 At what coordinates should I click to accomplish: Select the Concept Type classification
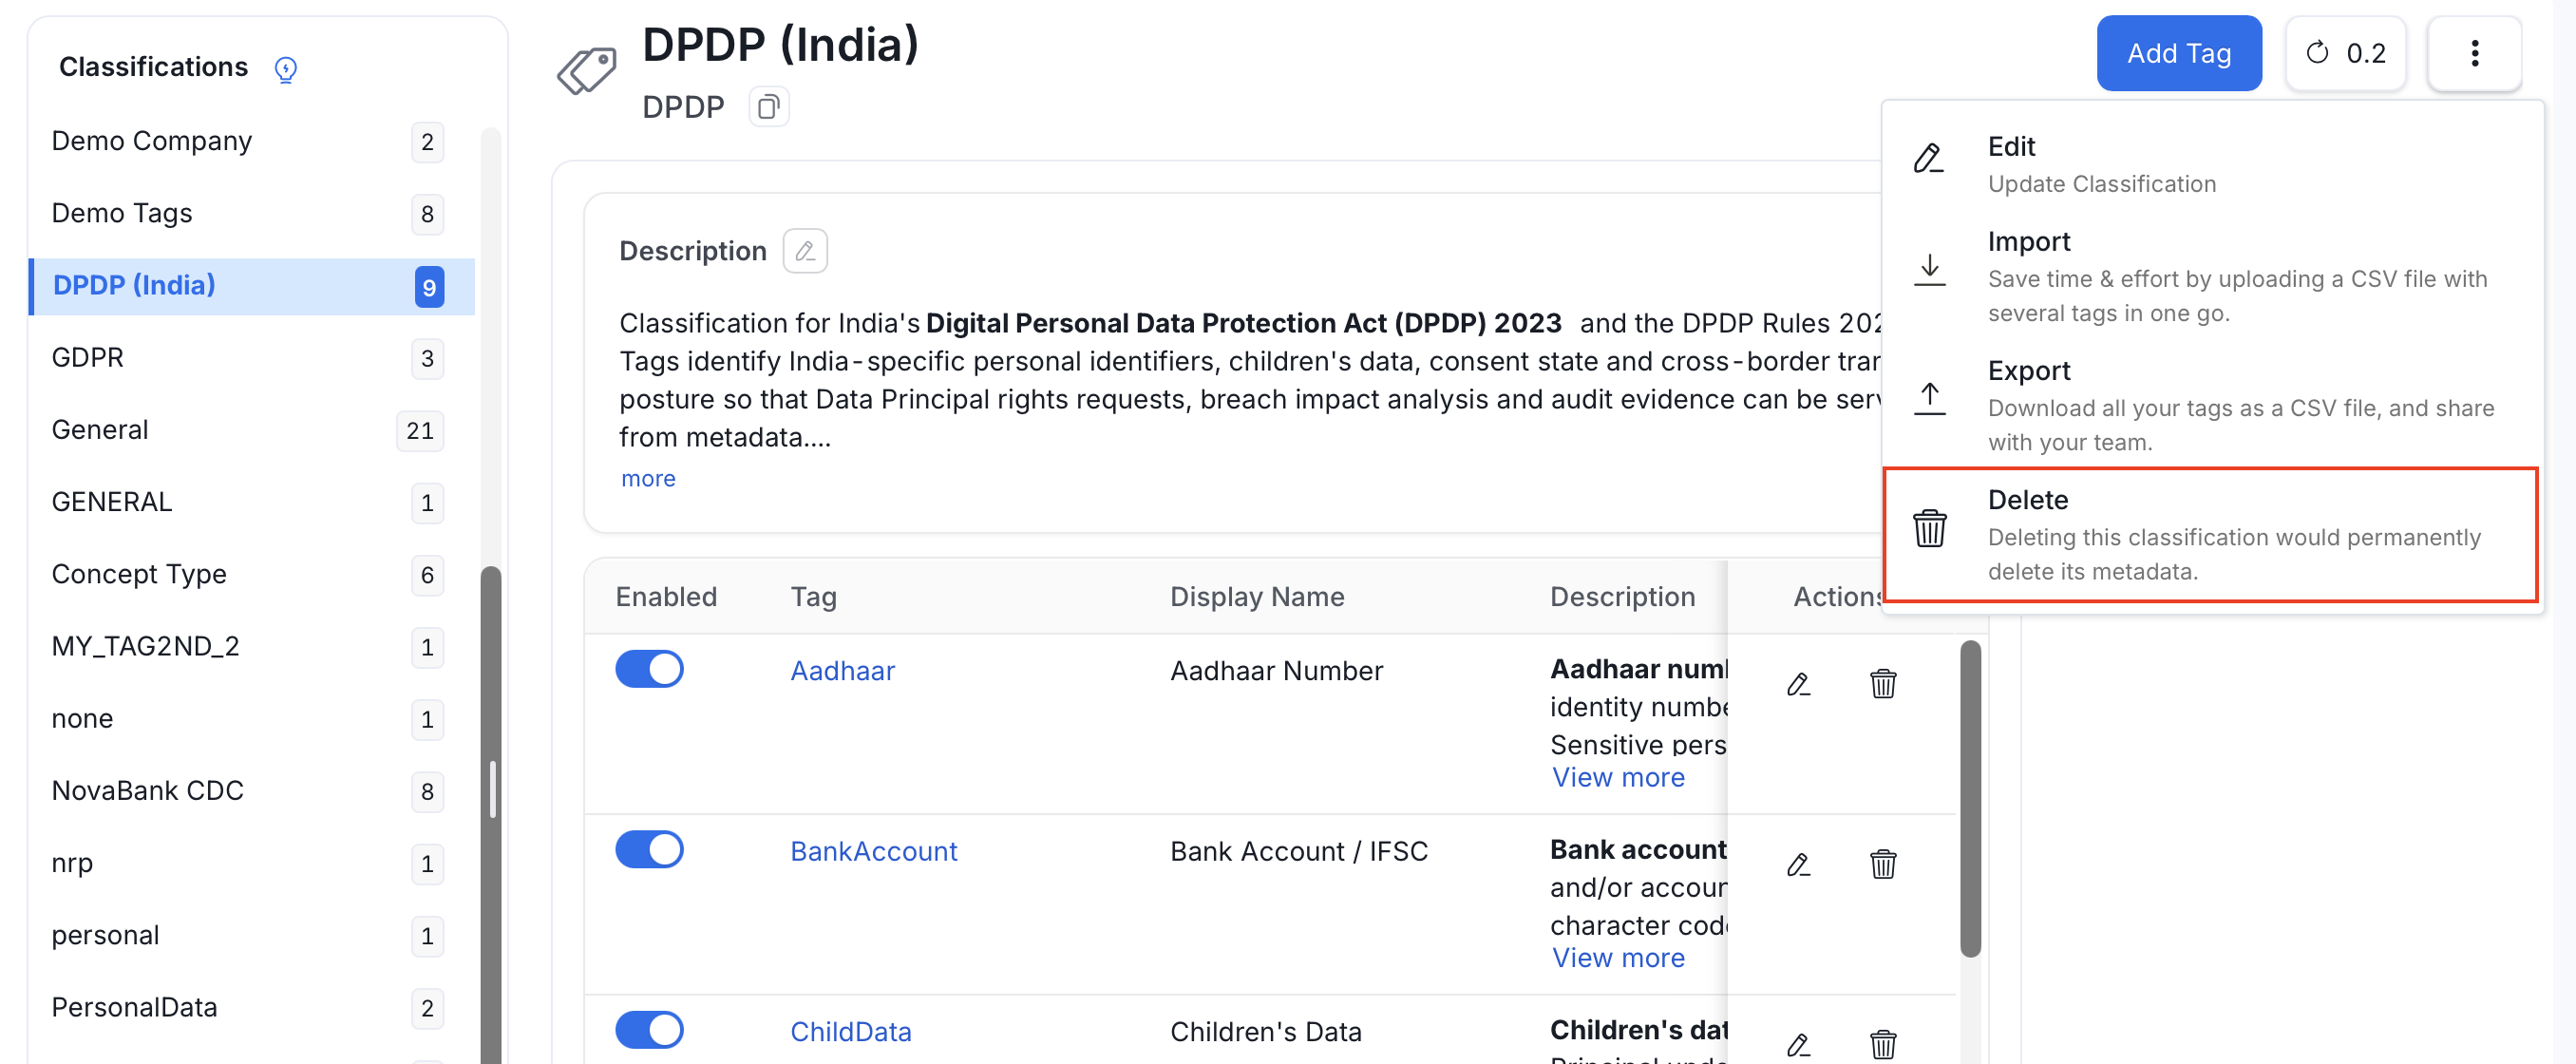pos(250,574)
